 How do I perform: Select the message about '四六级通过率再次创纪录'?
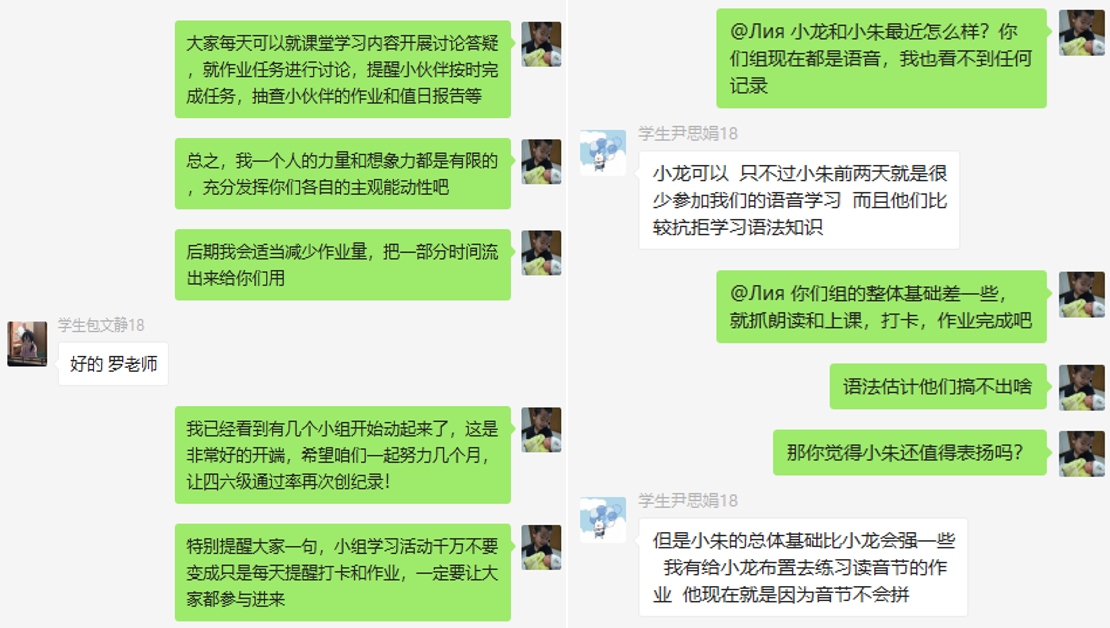pyautogui.click(x=343, y=455)
